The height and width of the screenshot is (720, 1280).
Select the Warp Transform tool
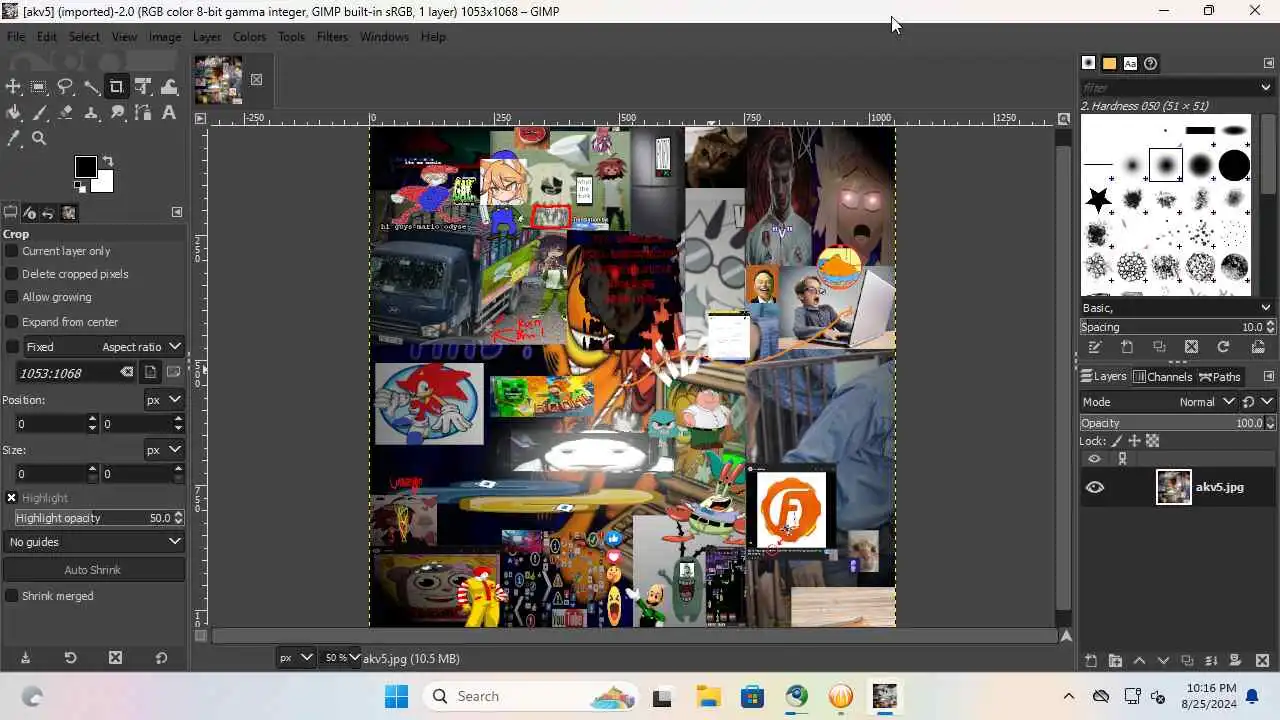click(169, 87)
